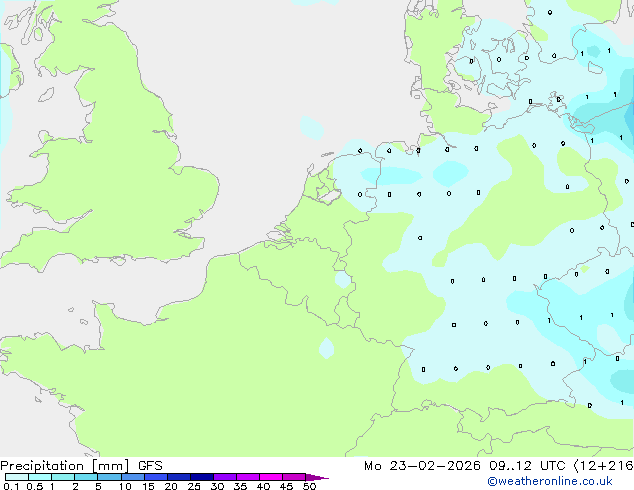The image size is (634, 490).
Task: Pick the 15–20 mm legend color swatch
Action: coord(156,477)
